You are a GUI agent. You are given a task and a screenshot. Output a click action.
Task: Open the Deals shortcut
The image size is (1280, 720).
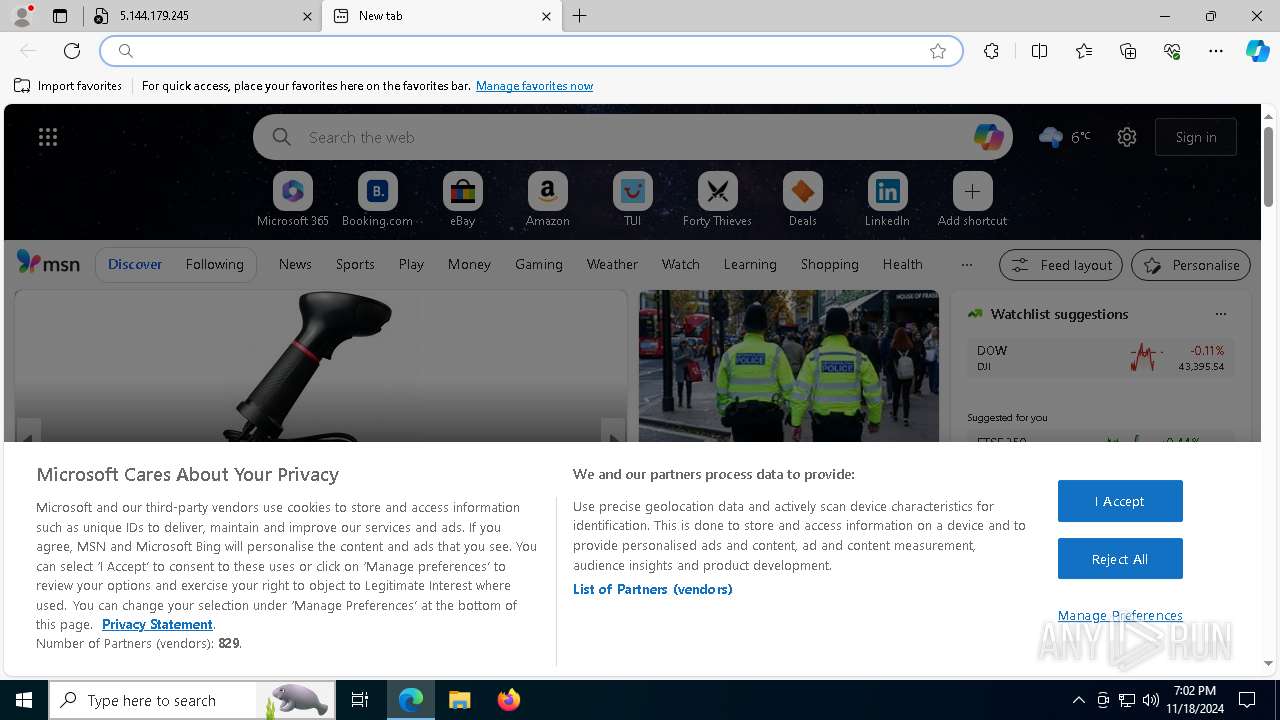pos(802,200)
